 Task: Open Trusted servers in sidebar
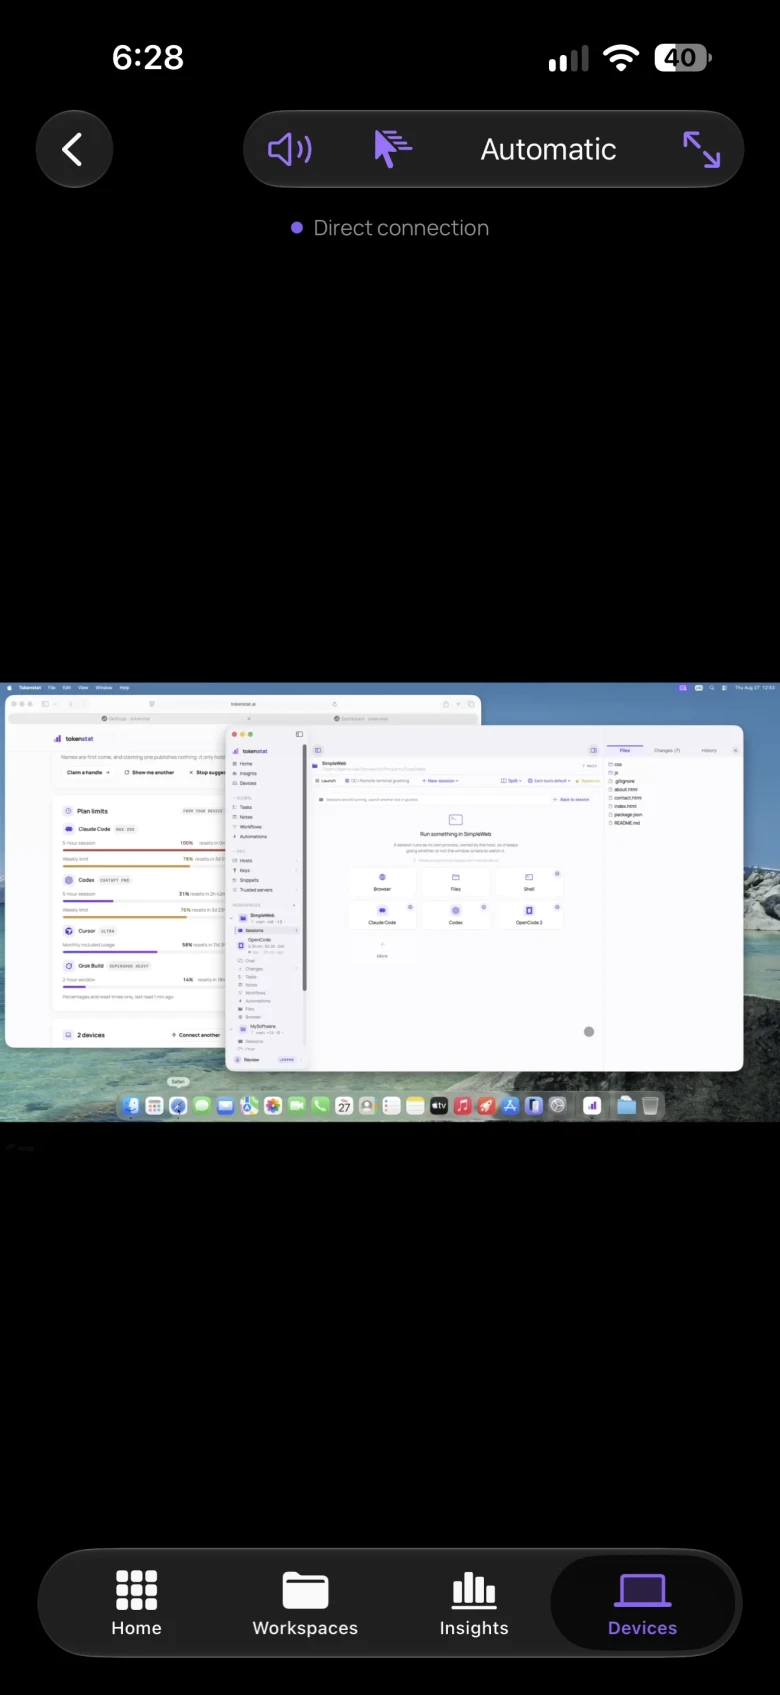(x=255, y=890)
